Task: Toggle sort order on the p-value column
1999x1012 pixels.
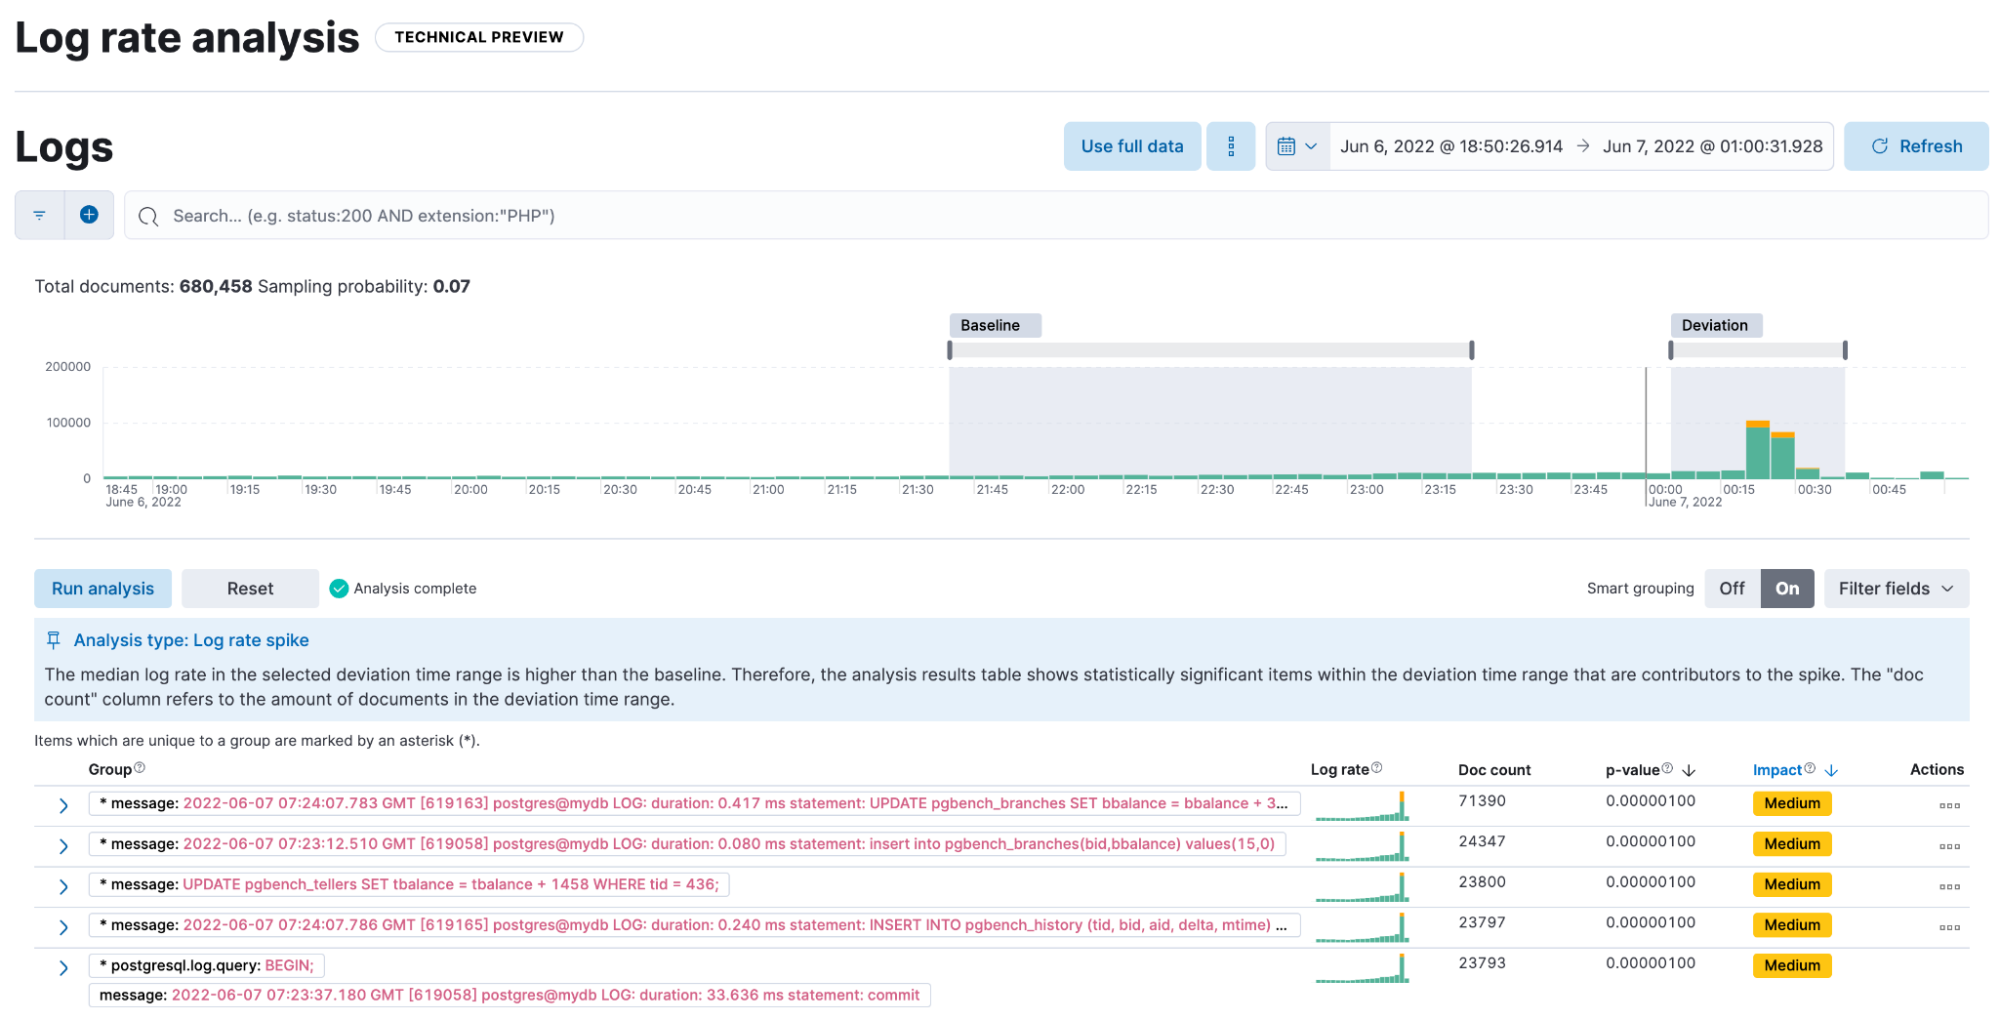Action: point(1690,770)
